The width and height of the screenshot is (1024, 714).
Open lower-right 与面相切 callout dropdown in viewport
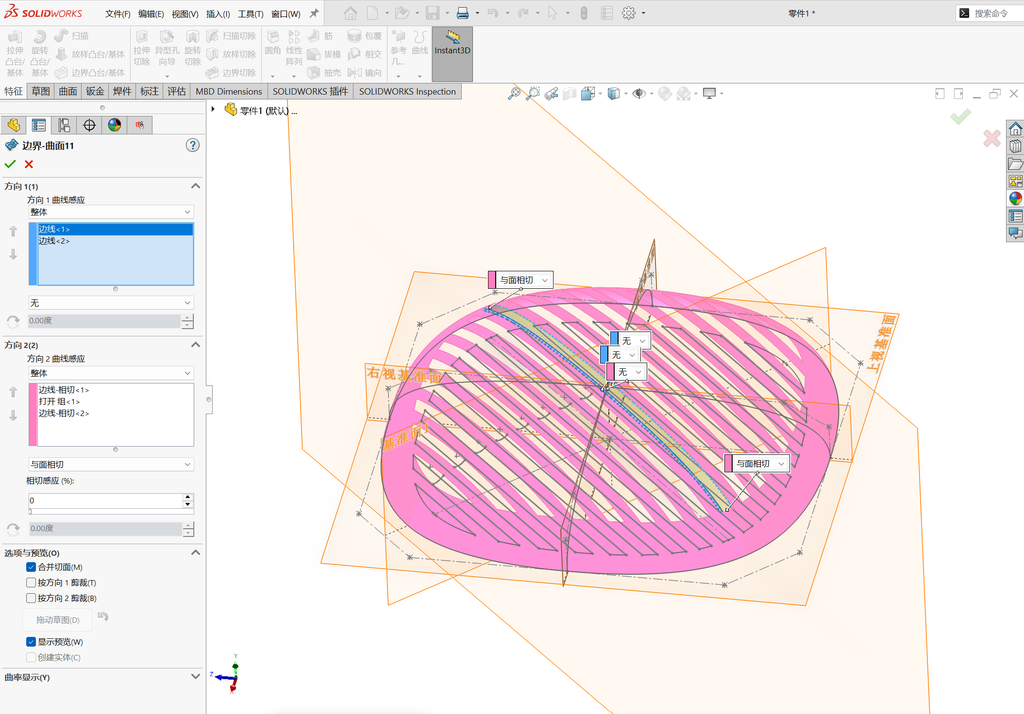781,463
